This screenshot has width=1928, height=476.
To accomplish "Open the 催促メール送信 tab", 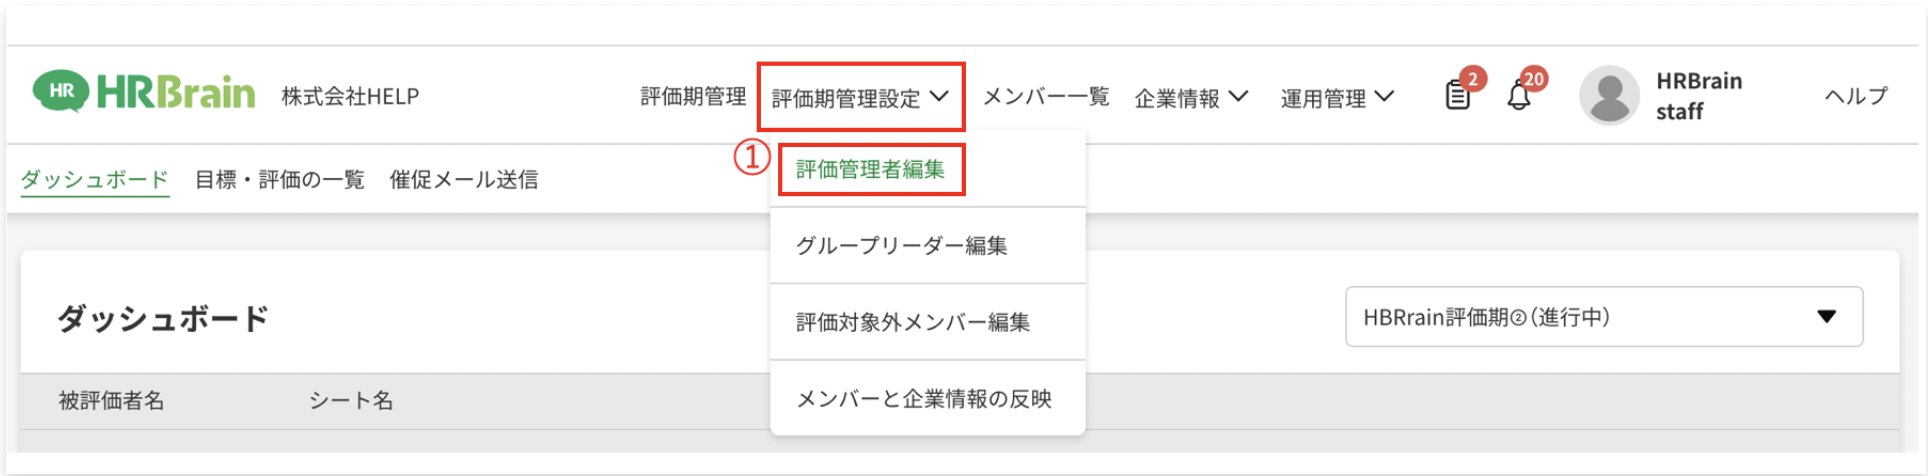I will [464, 180].
